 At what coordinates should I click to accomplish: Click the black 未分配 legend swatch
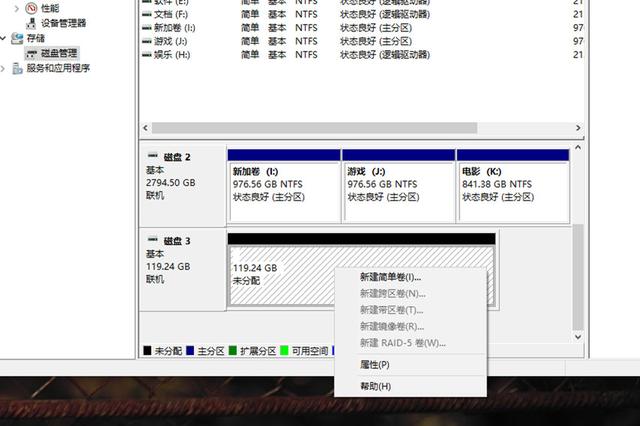tap(148, 351)
